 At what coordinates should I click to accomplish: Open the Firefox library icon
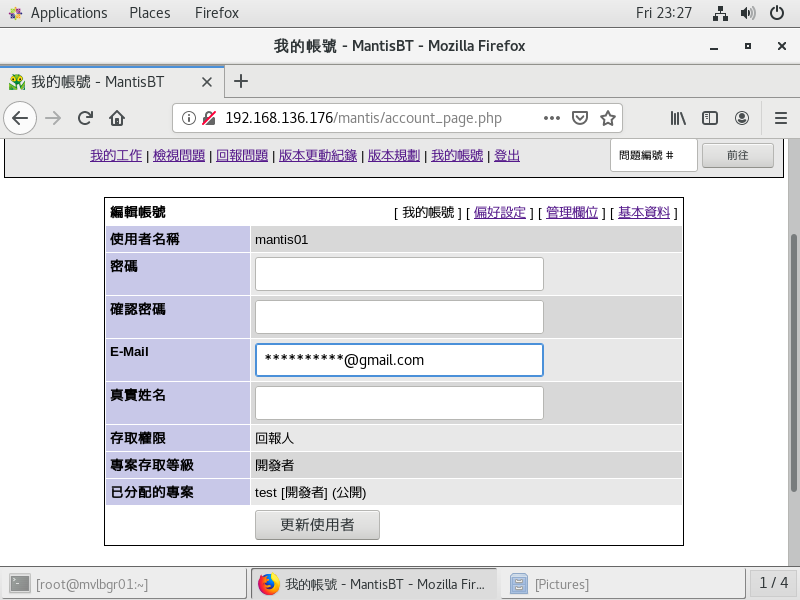coord(678,118)
